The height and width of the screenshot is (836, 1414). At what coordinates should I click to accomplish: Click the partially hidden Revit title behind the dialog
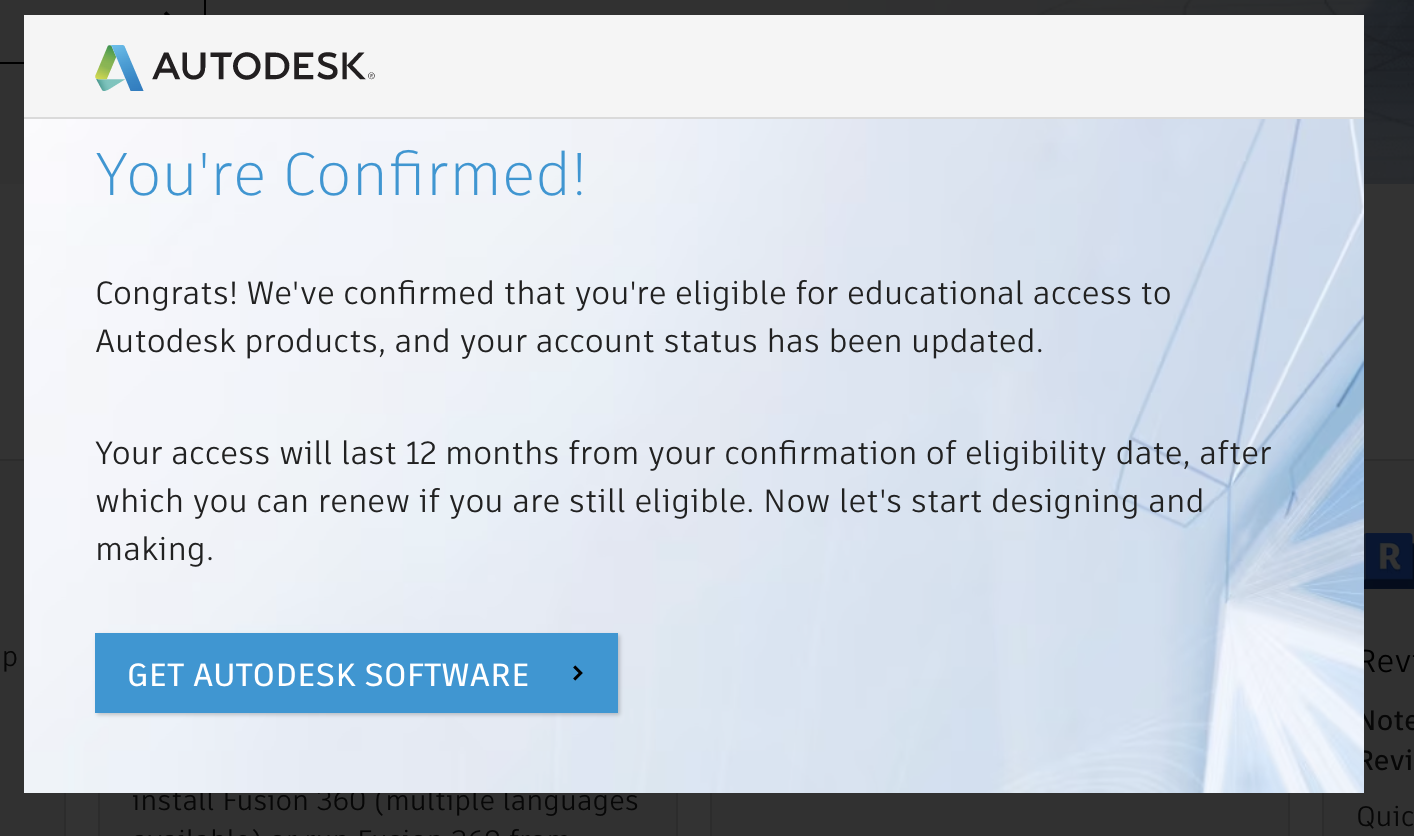click(1388, 661)
